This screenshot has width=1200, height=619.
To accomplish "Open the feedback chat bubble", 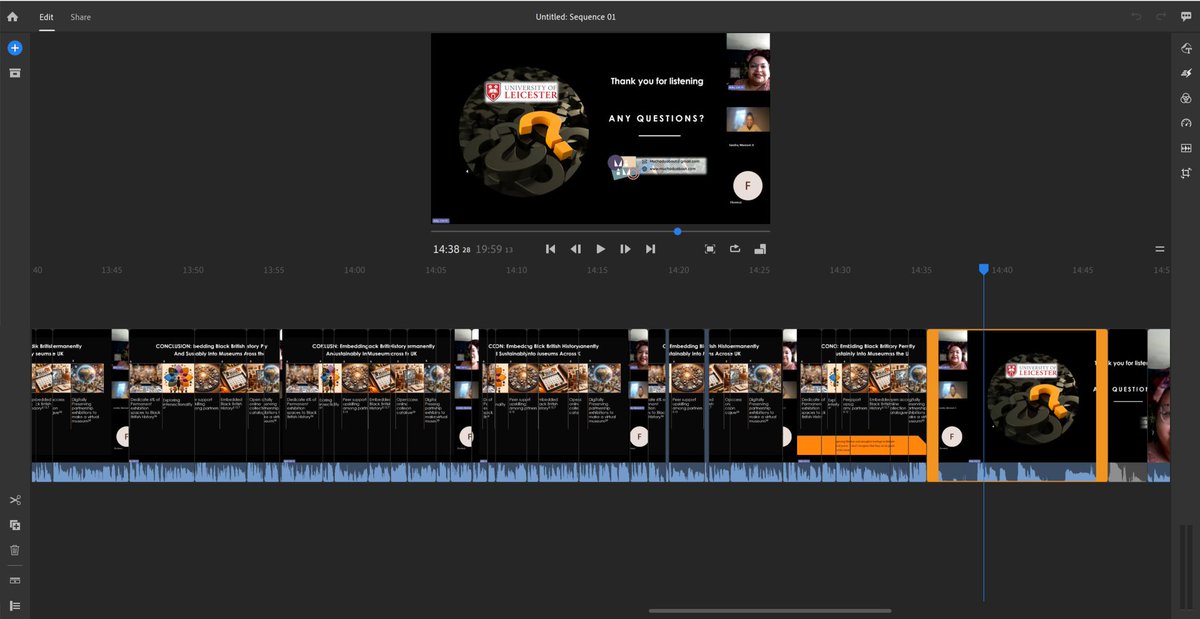I will click(x=1186, y=17).
